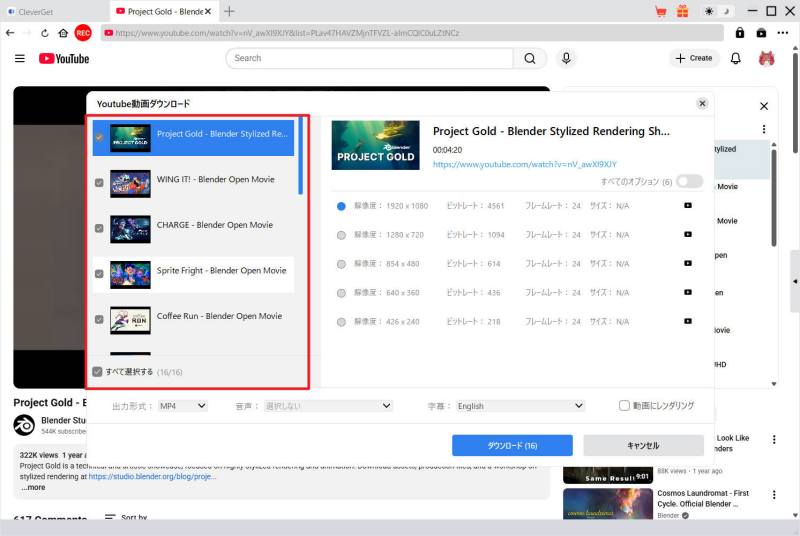Go back with the browser back arrow
Image resolution: width=800 pixels, height=536 pixels.
10,33
